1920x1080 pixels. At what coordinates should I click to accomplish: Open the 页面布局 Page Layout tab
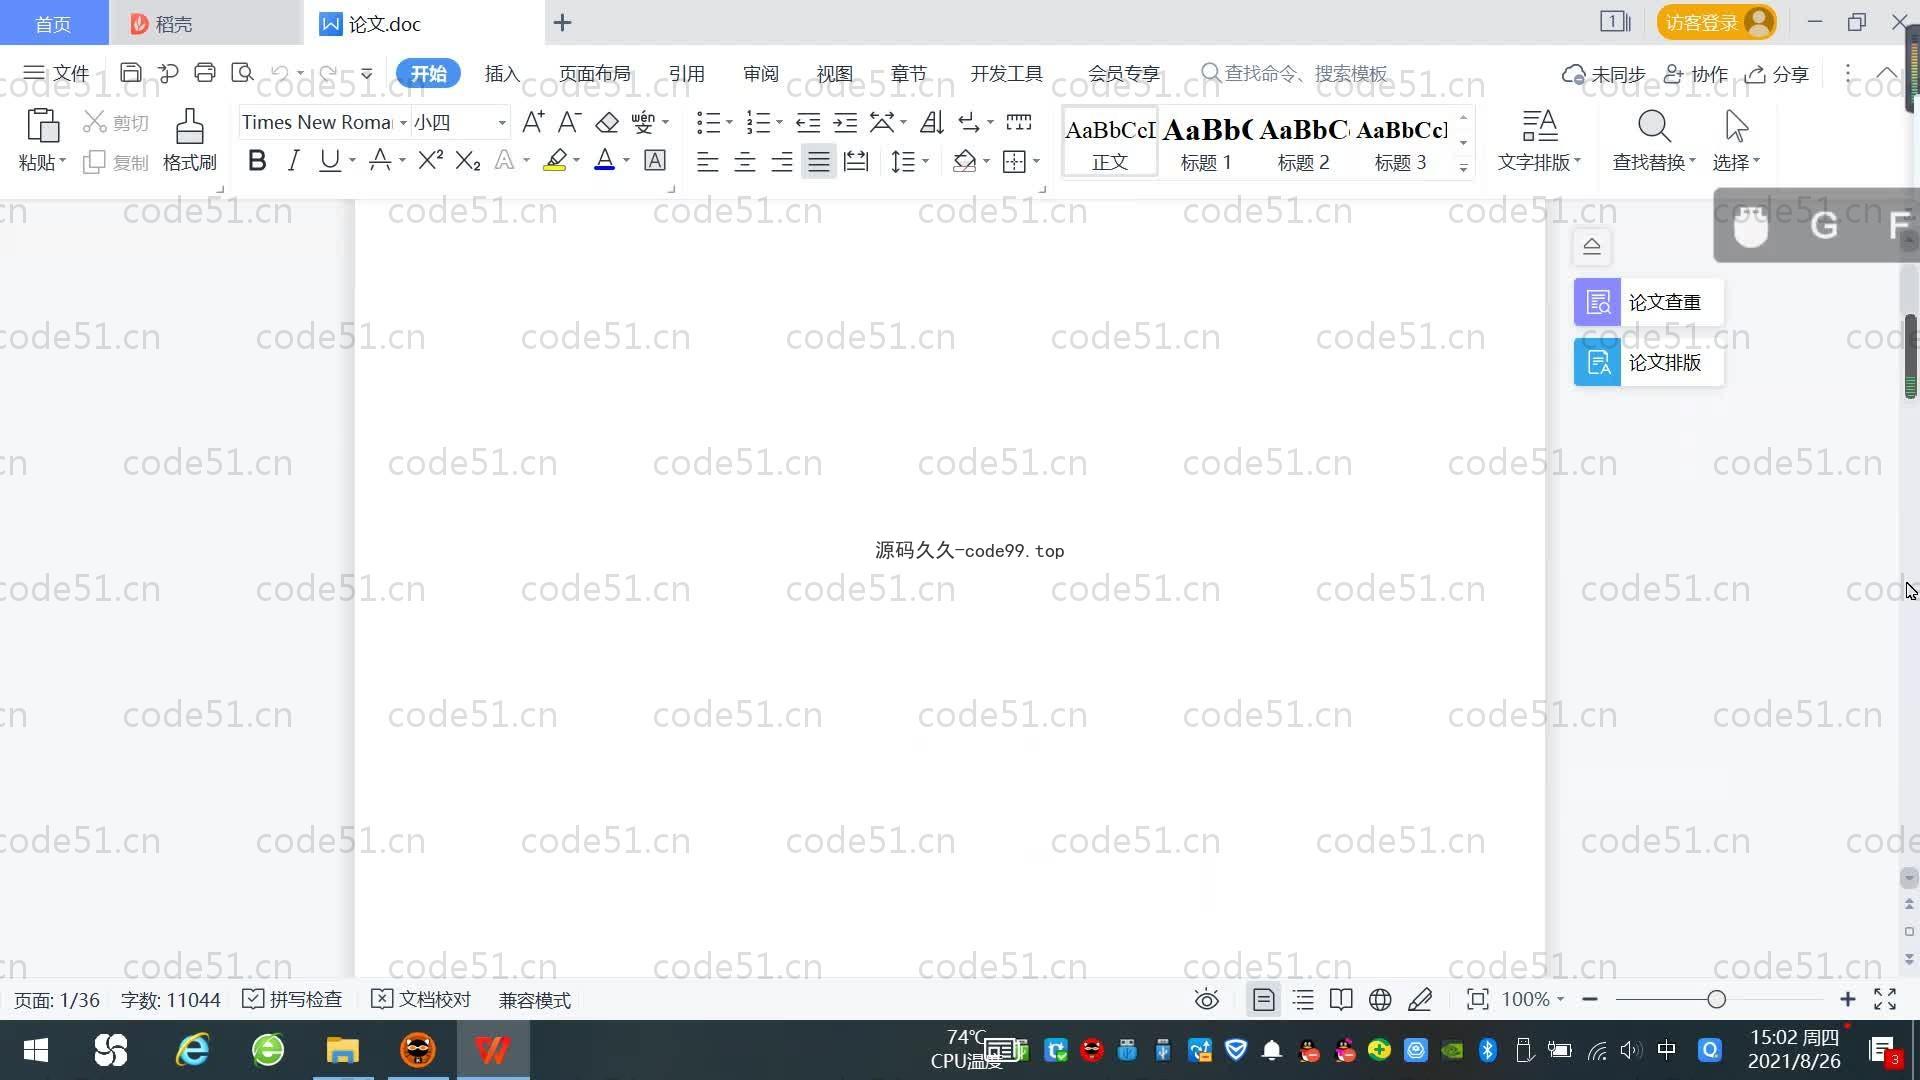(x=595, y=73)
